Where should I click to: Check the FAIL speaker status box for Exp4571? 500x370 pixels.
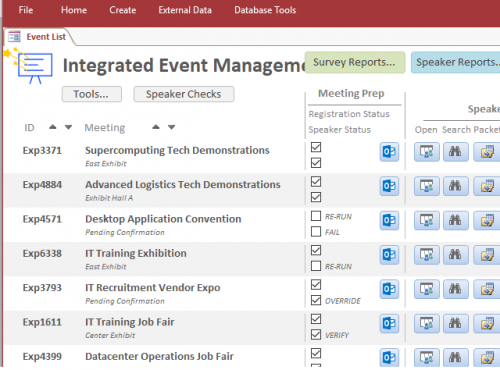pos(316,231)
